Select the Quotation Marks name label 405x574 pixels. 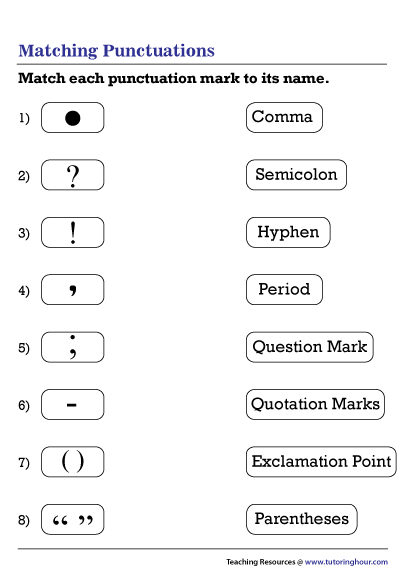click(x=315, y=405)
